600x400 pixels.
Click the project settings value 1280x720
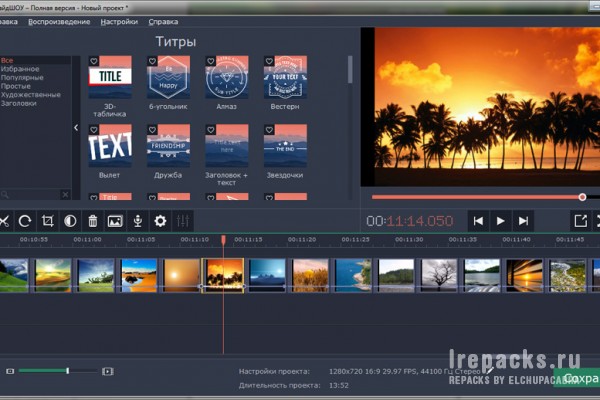(405, 371)
